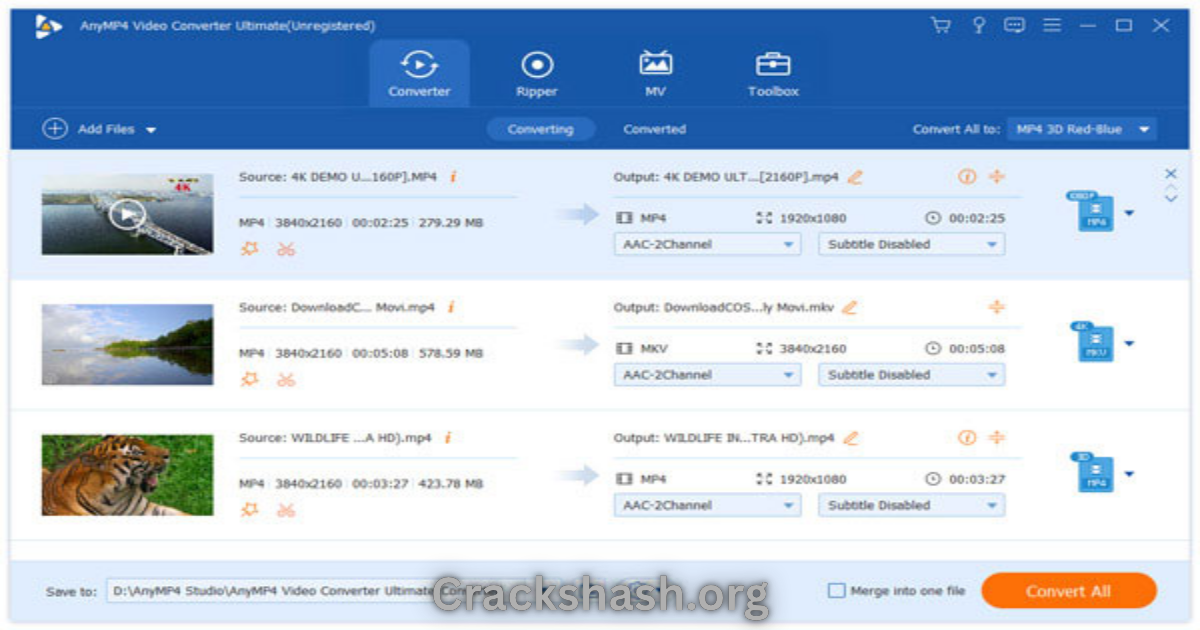Open edit effects star for WILDLIFE file
This screenshot has height=630, width=1200.
click(x=250, y=510)
